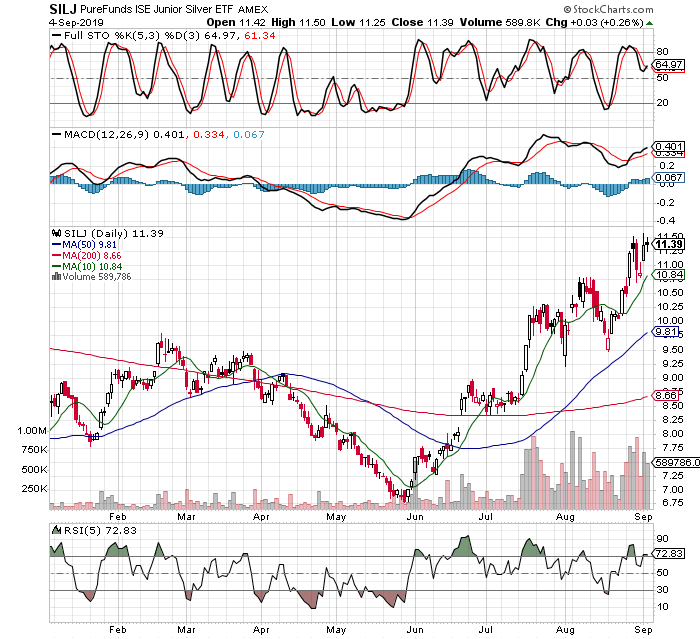Click the StockCharts.com copyright label
Image resolution: width=700 pixels, height=639 pixels.
pos(608,9)
